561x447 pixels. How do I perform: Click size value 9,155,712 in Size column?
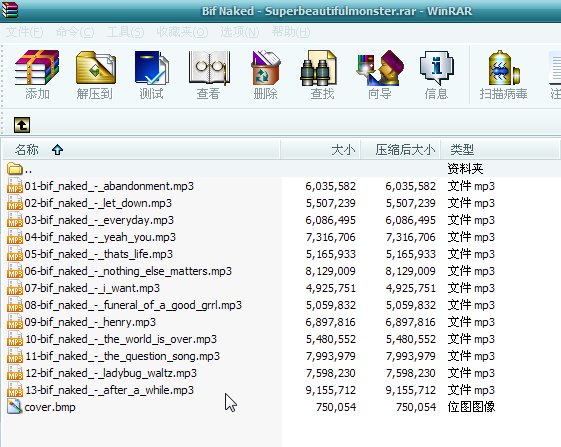coord(331,390)
